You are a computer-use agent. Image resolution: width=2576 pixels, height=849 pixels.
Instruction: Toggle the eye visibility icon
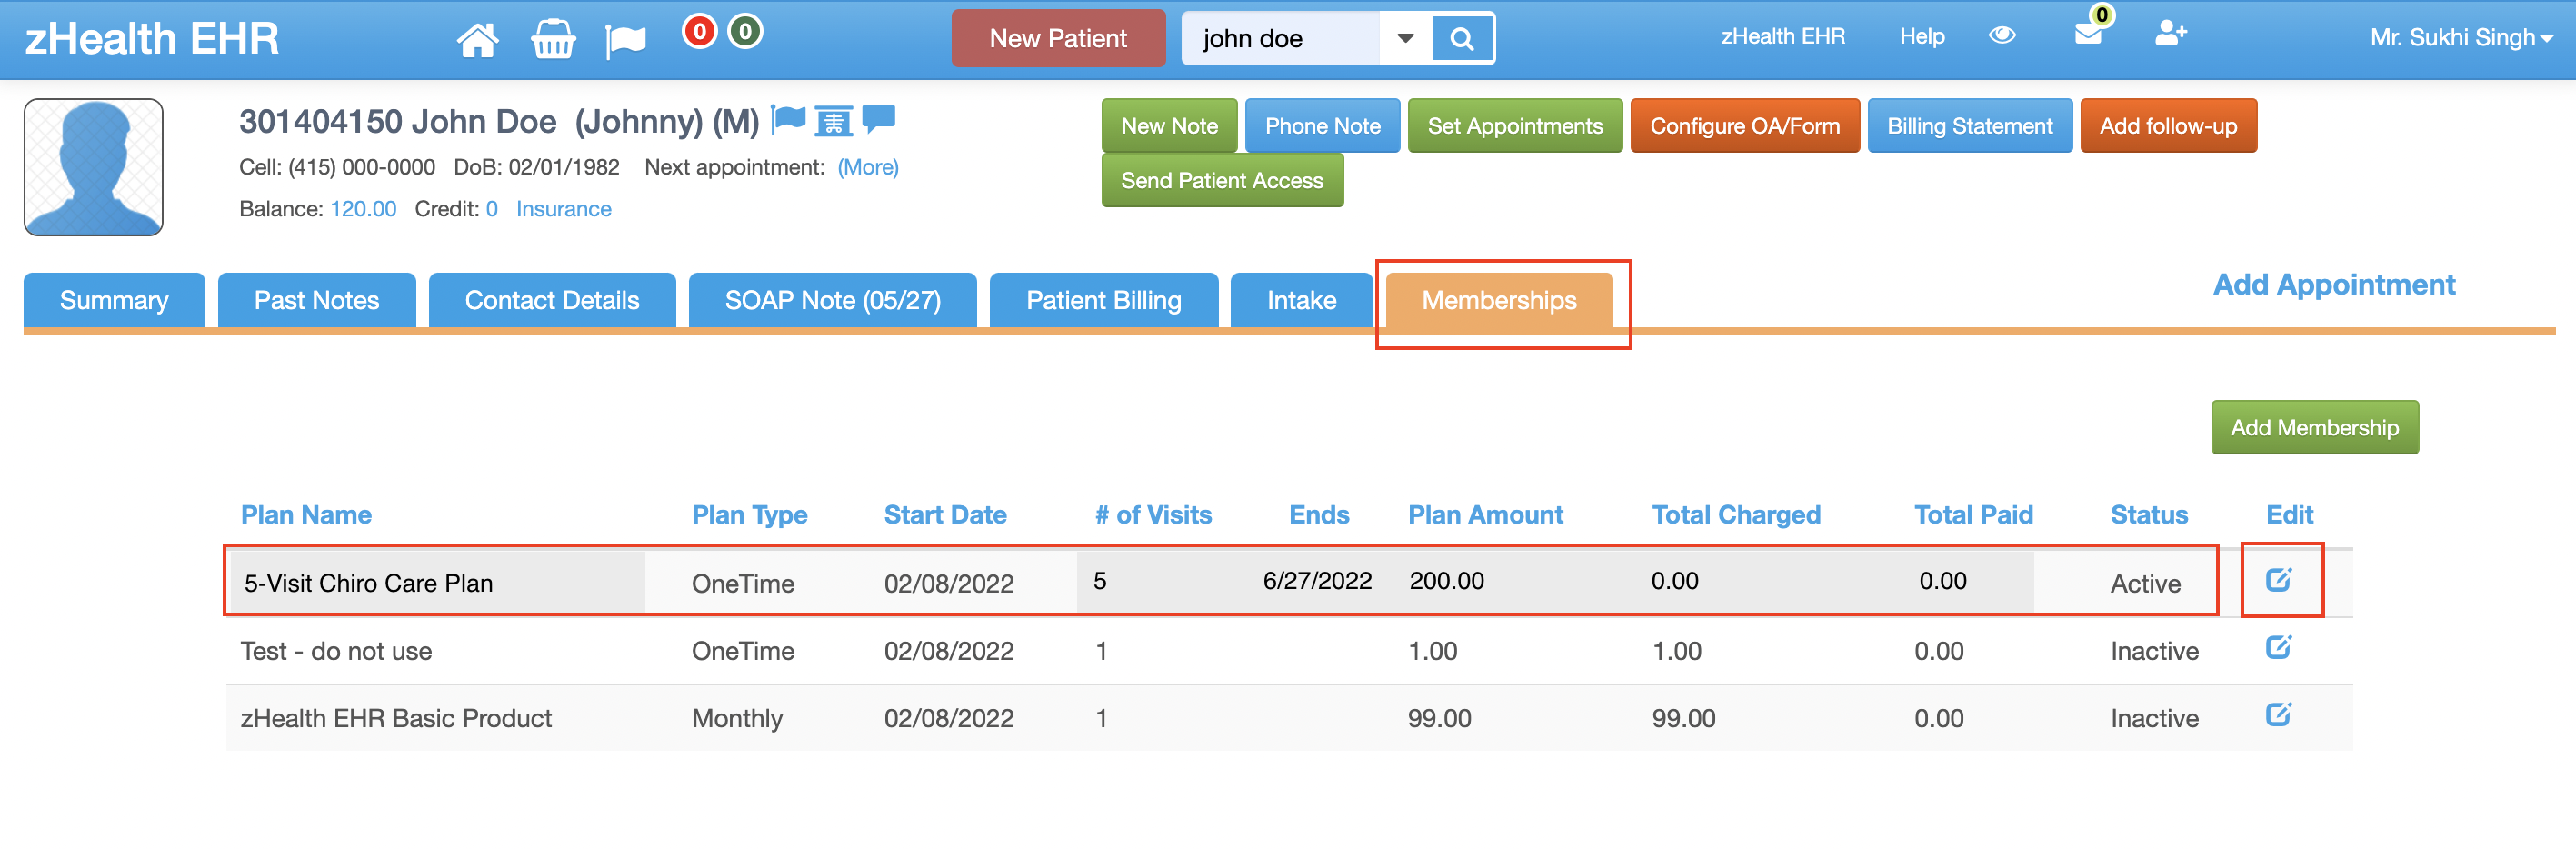pyautogui.click(x=2001, y=35)
